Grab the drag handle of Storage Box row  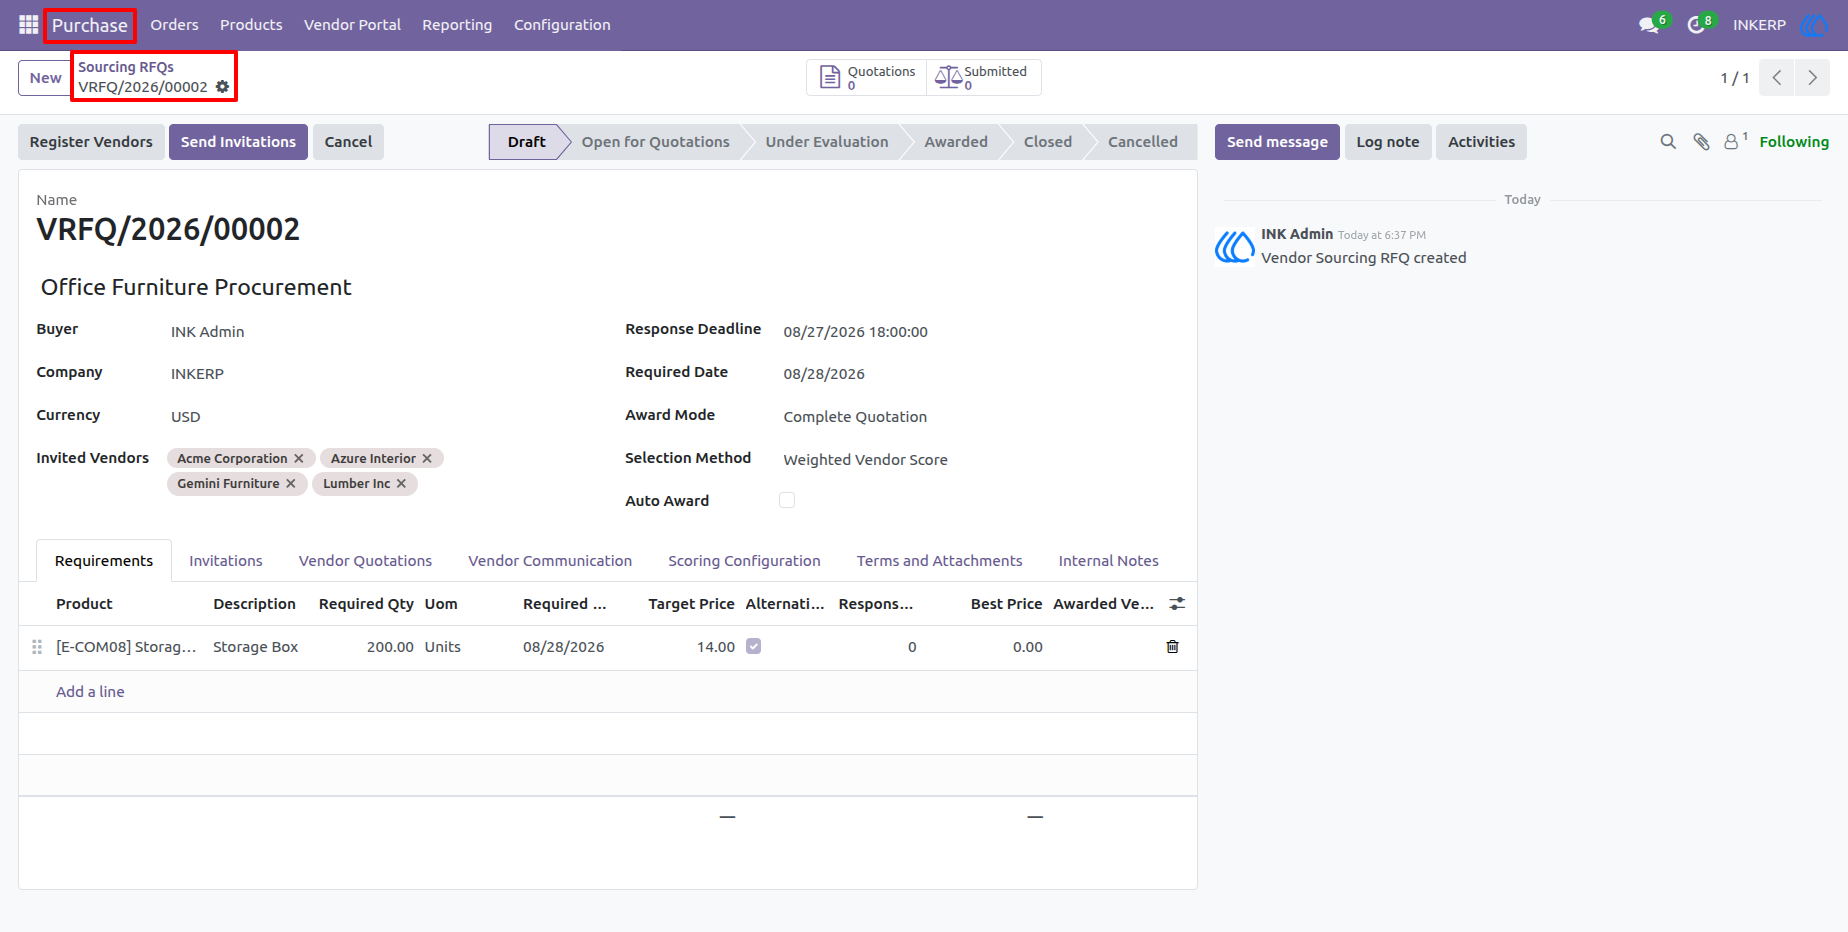[37, 647]
